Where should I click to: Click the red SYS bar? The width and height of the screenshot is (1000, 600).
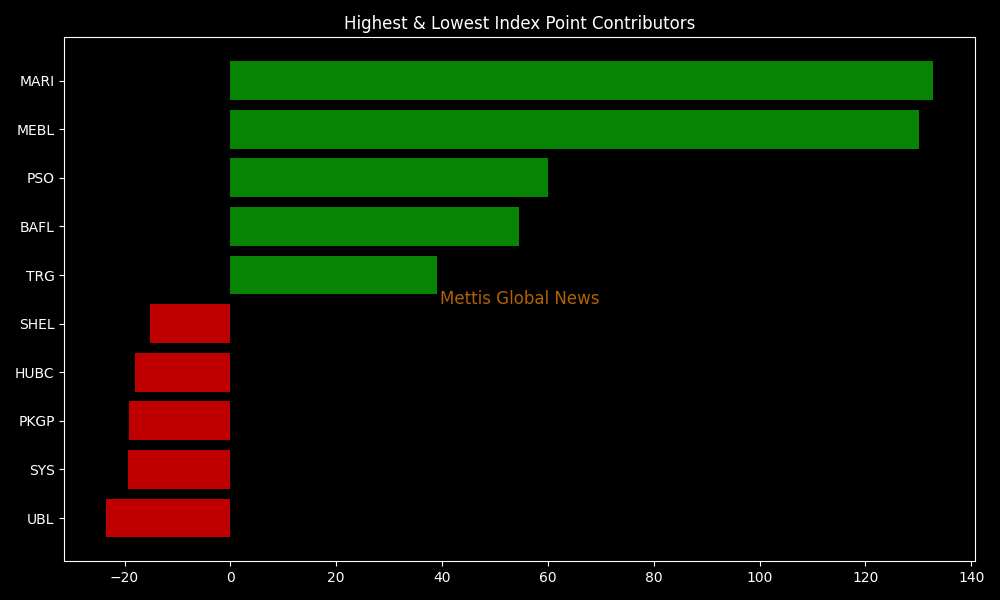pos(179,469)
